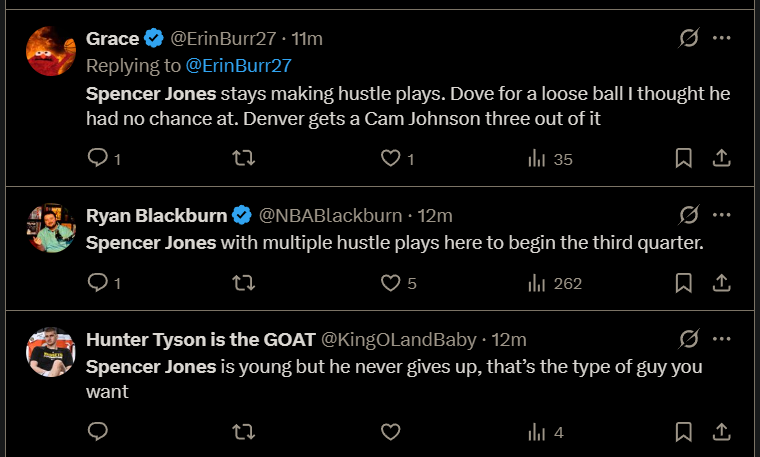The image size is (760, 457).
Task: View analytics on Ryan Blackburn's tweet (262 views)
Action: point(537,283)
